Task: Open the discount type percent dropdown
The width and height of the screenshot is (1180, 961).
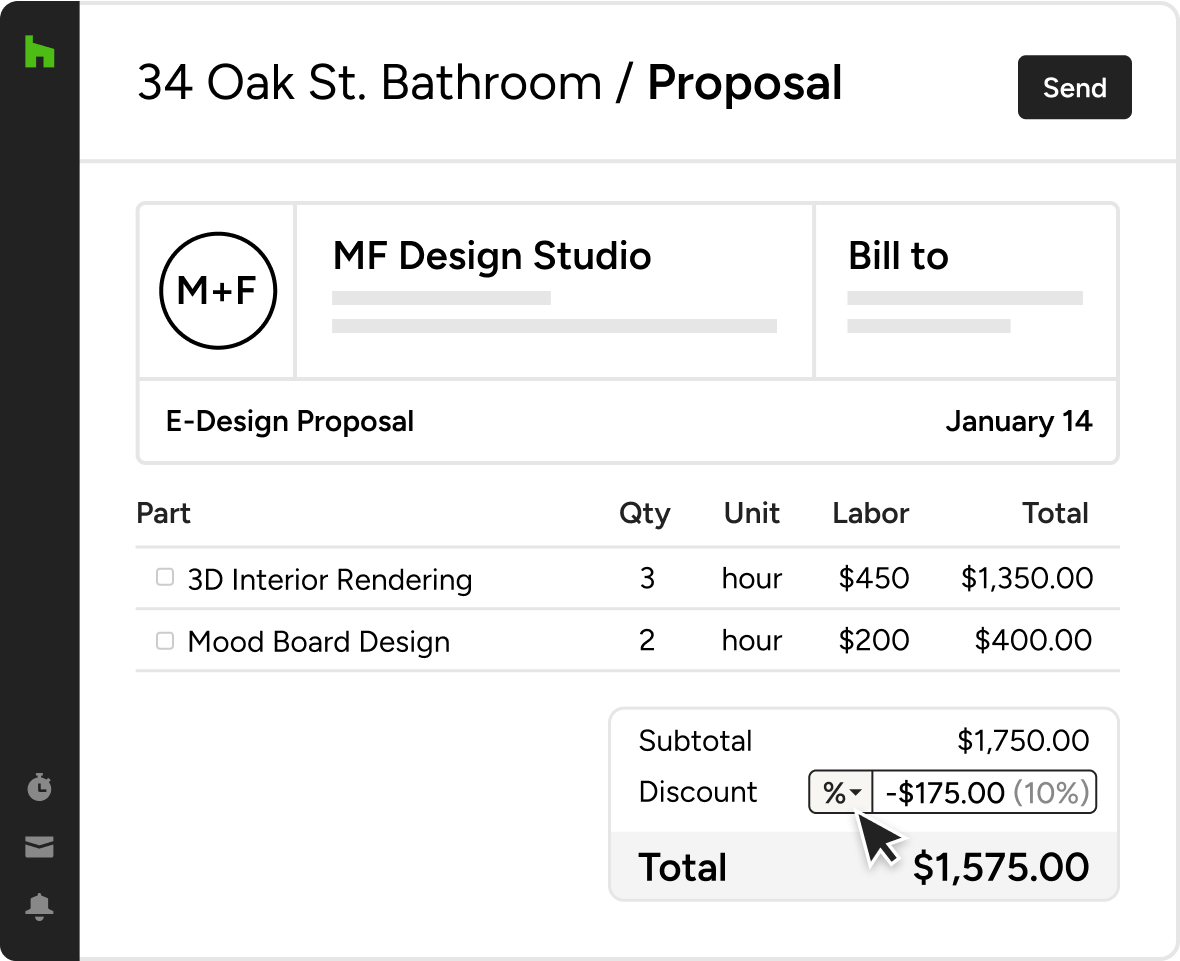Action: (841, 793)
